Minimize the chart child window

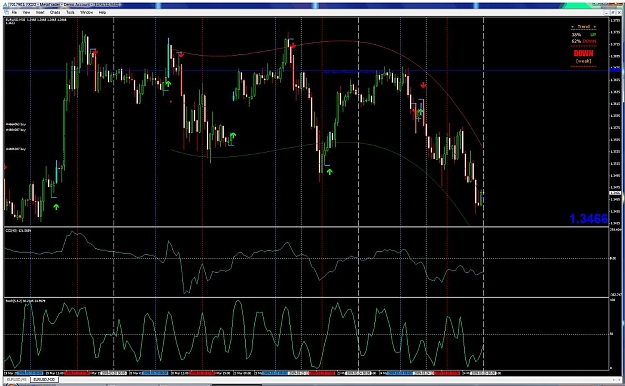point(607,12)
